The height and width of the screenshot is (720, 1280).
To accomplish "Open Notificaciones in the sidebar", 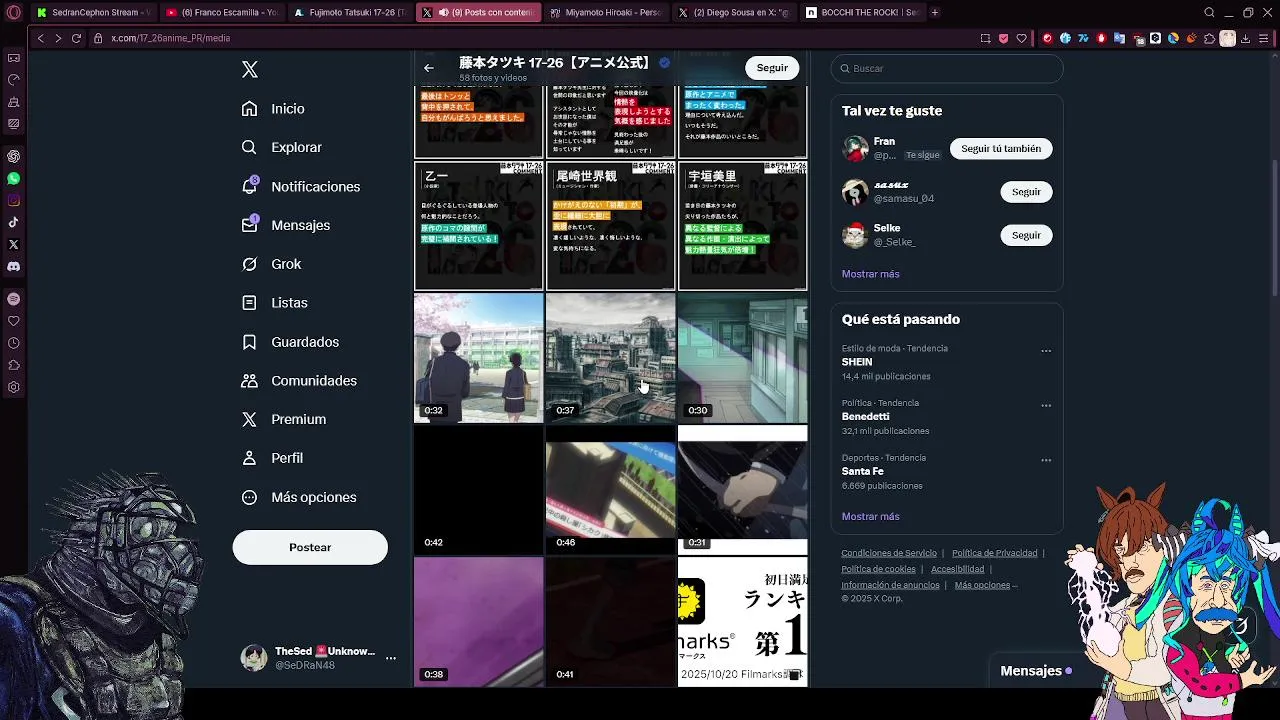I will [301, 186].
